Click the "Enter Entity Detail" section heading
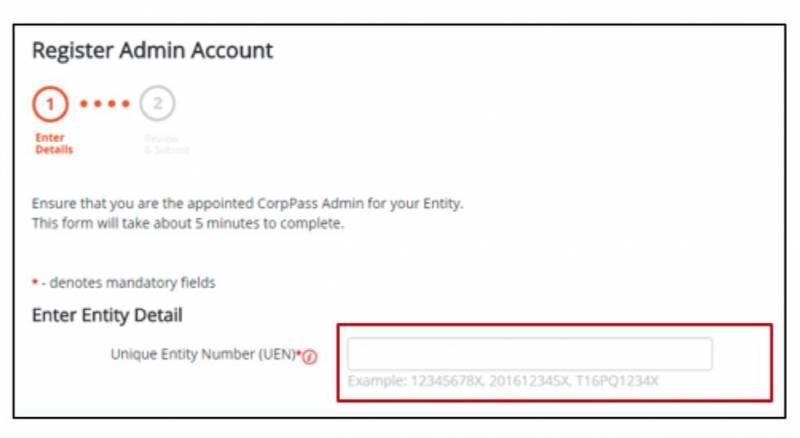 [x=107, y=316]
